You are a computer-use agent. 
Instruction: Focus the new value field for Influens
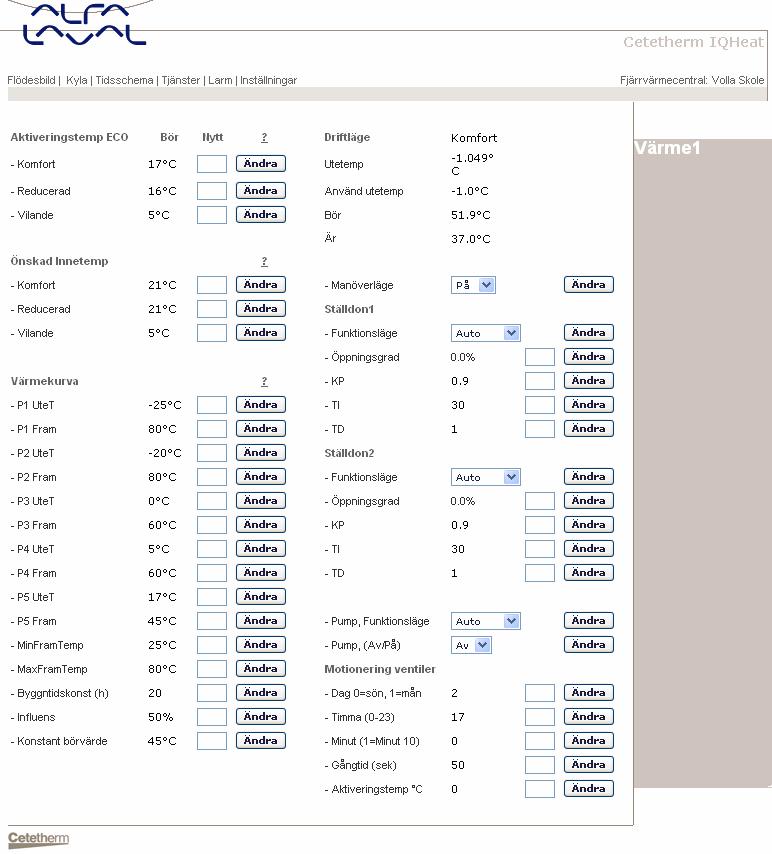tap(212, 717)
